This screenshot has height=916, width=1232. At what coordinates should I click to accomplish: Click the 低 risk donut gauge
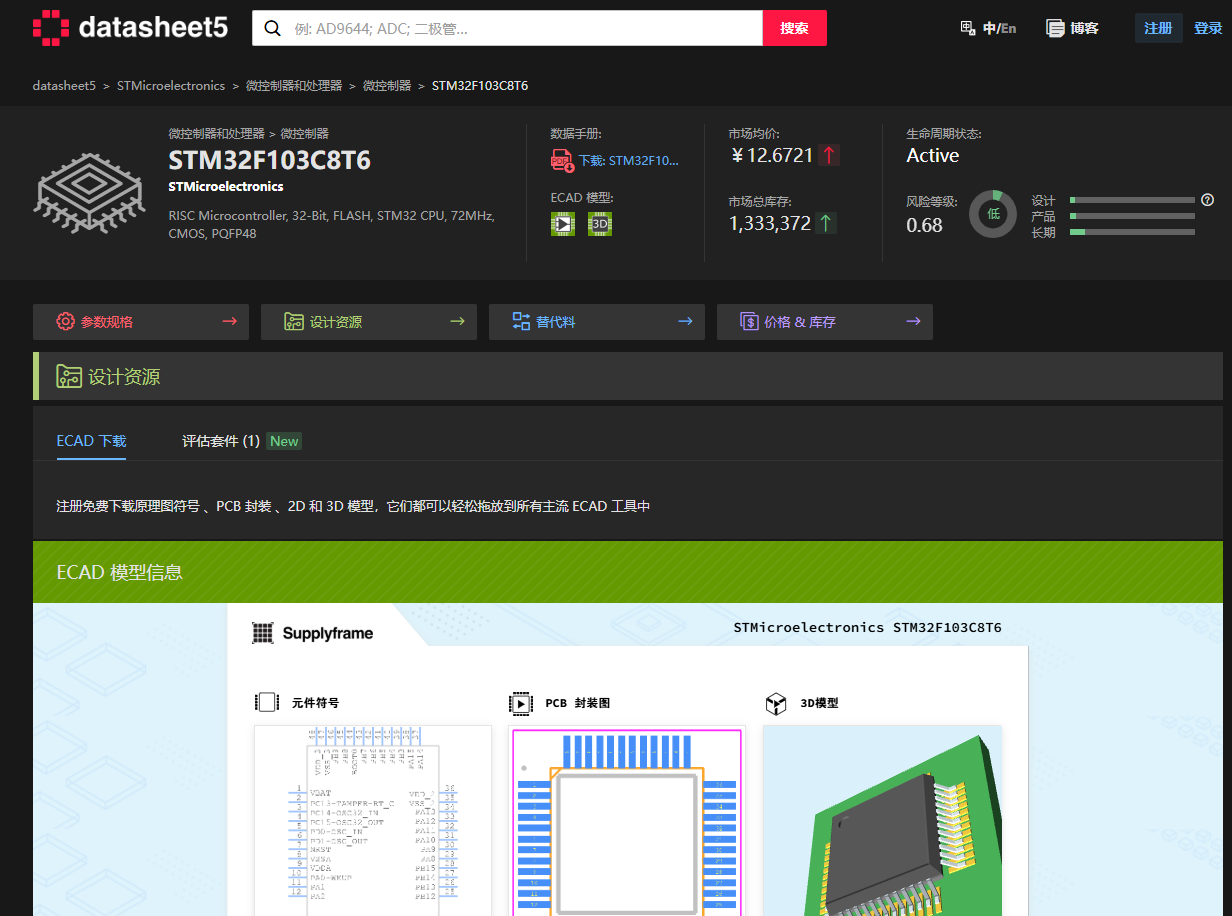993,213
